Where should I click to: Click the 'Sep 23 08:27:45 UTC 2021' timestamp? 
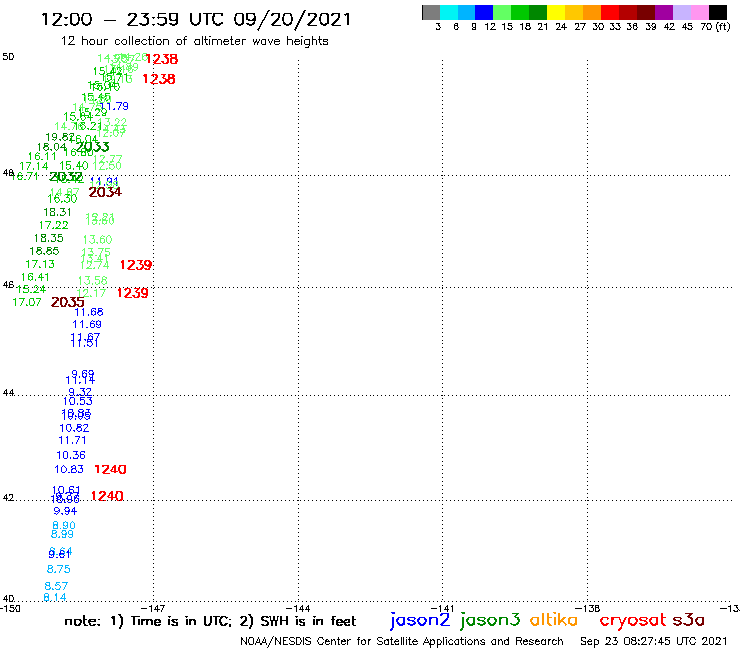coord(654,641)
